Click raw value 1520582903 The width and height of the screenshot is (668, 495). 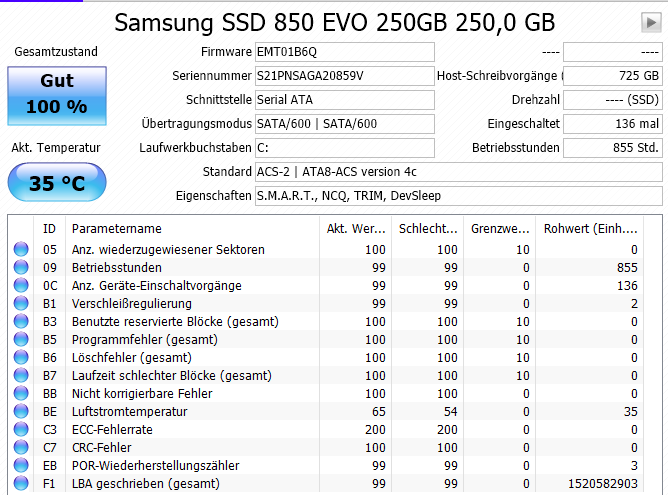[x=603, y=483]
